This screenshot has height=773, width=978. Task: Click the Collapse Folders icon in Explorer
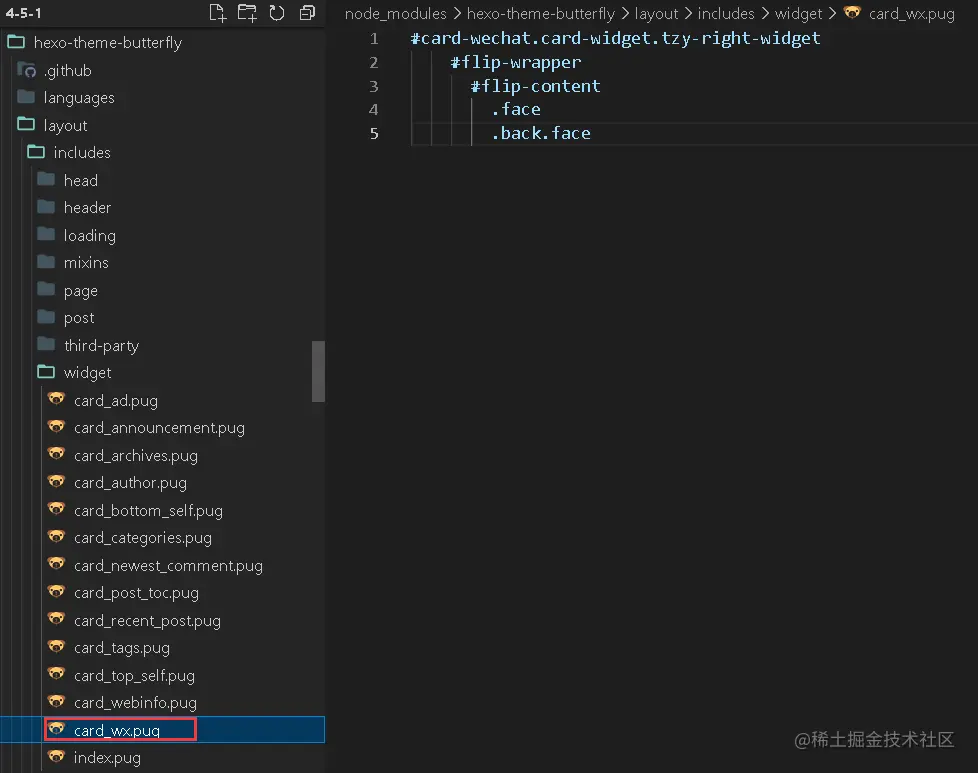(306, 13)
